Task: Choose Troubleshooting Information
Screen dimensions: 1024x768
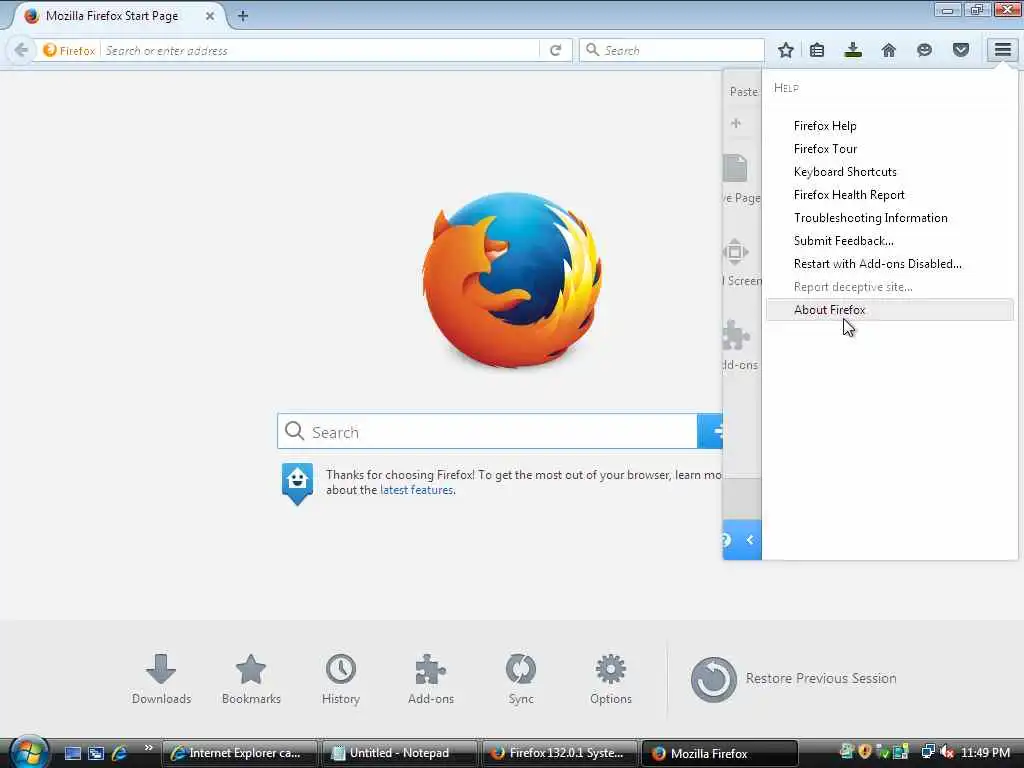Action: pos(871,217)
